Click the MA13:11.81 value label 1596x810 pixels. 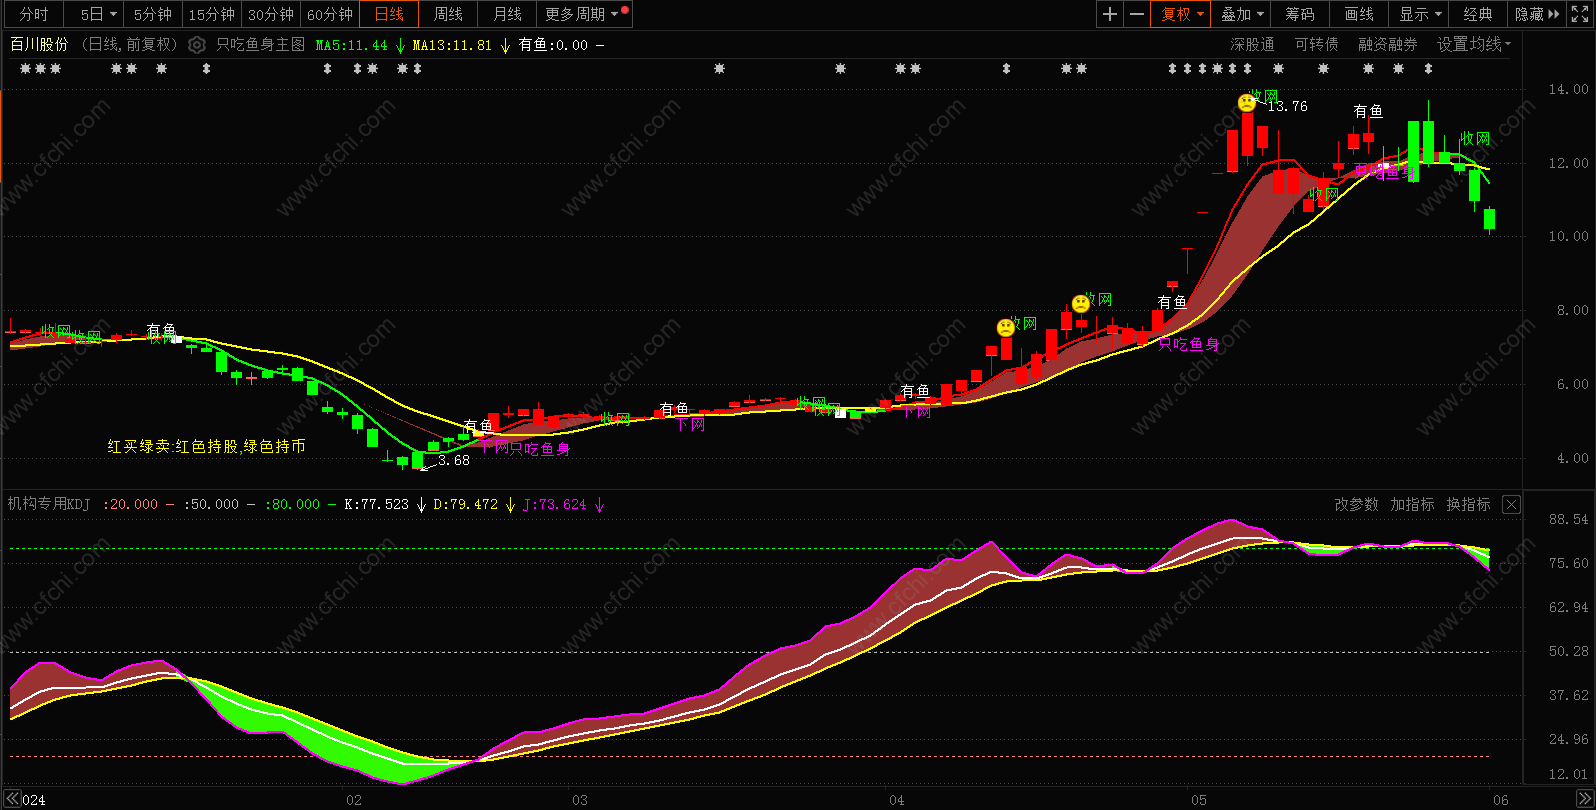coord(452,45)
